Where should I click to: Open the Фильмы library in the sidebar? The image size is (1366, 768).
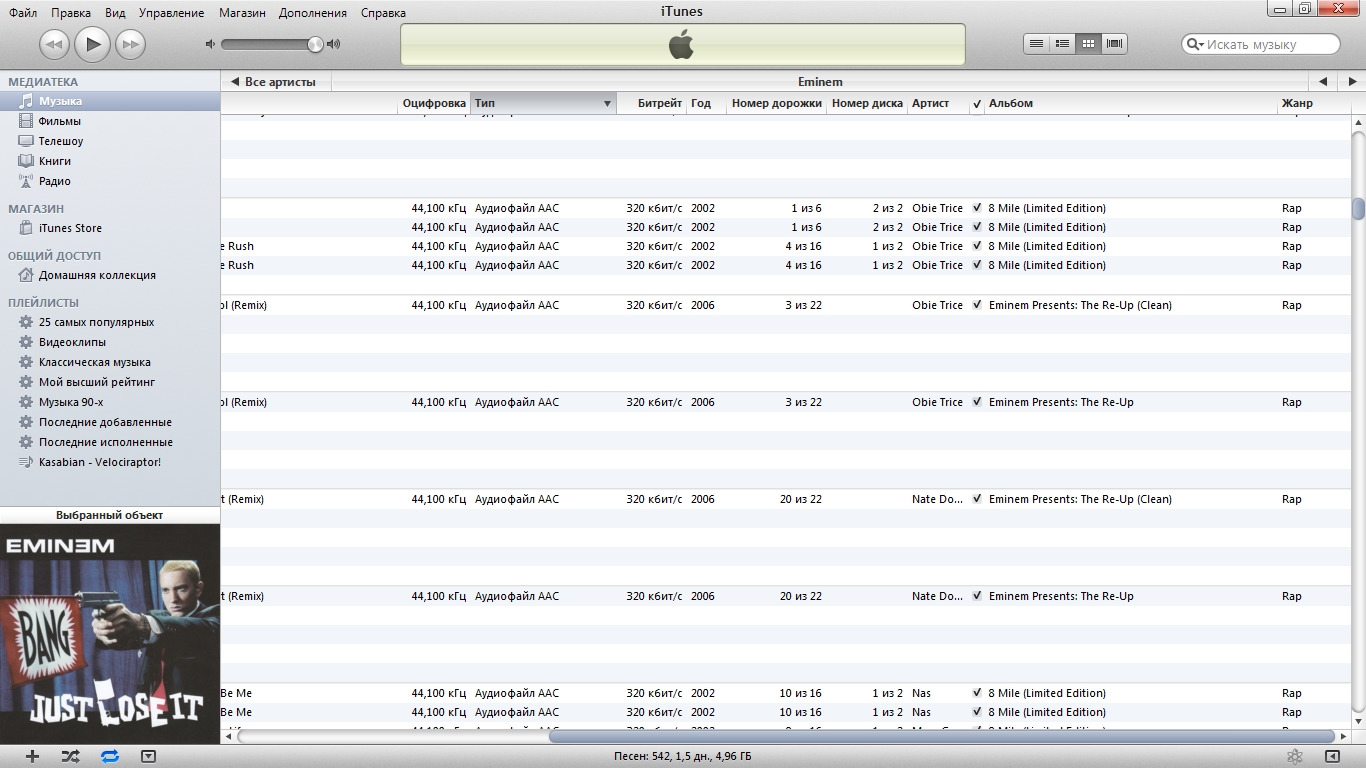click(x=110, y=121)
